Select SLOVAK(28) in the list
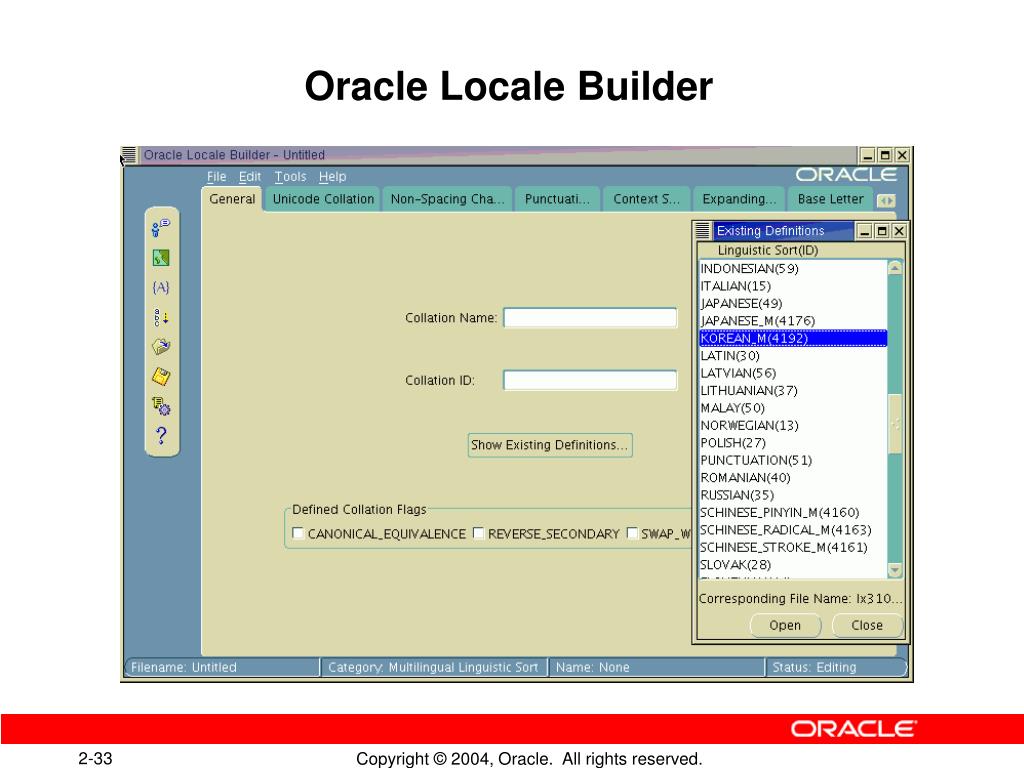 pyautogui.click(x=793, y=564)
